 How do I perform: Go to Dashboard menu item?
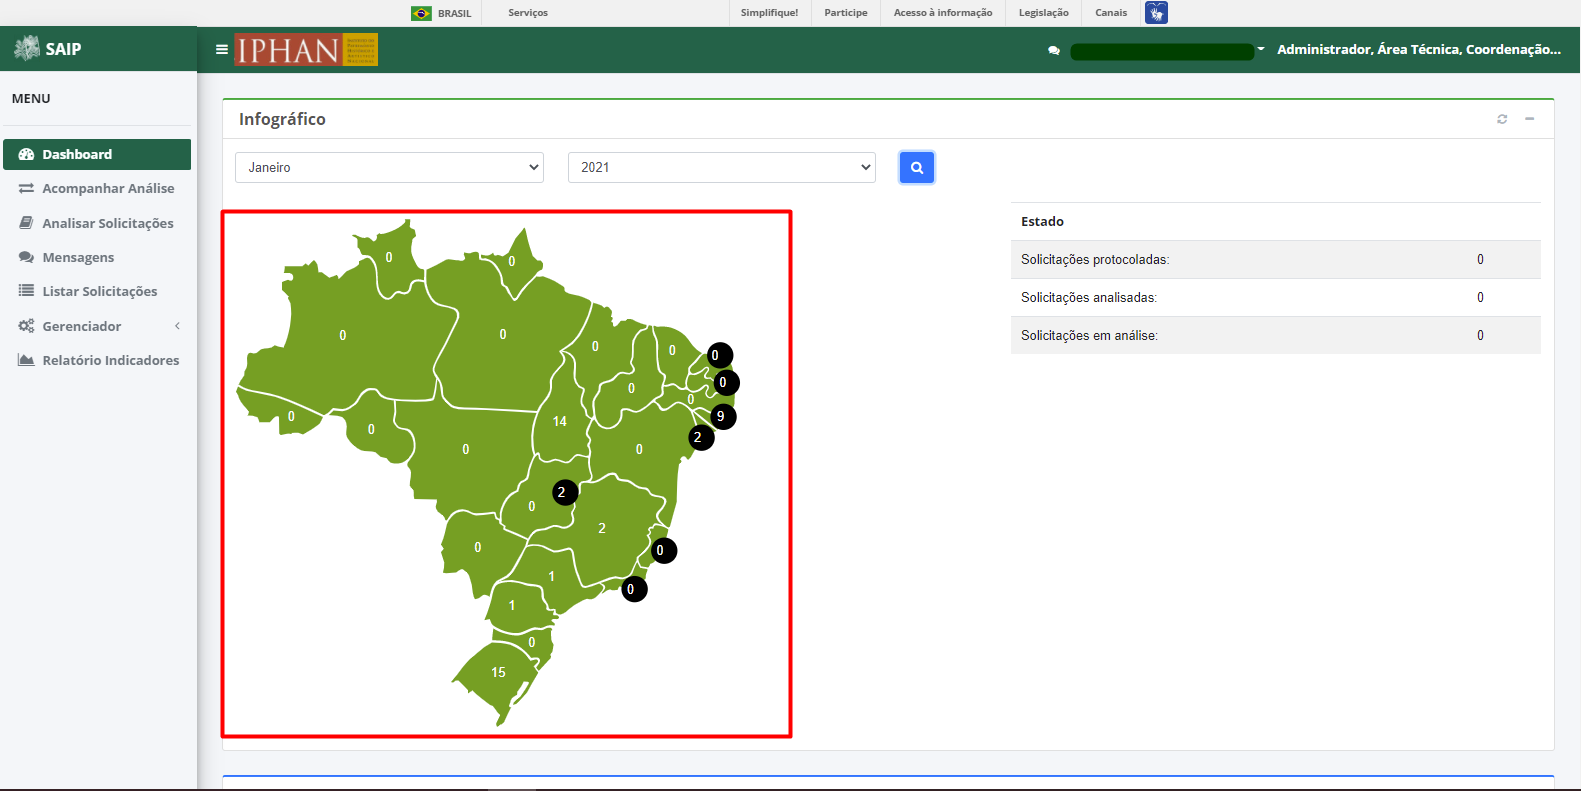click(x=97, y=154)
